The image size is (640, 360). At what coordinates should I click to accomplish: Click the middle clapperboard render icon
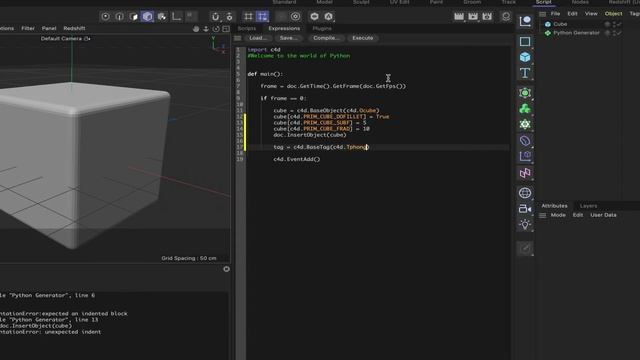coord(473,16)
